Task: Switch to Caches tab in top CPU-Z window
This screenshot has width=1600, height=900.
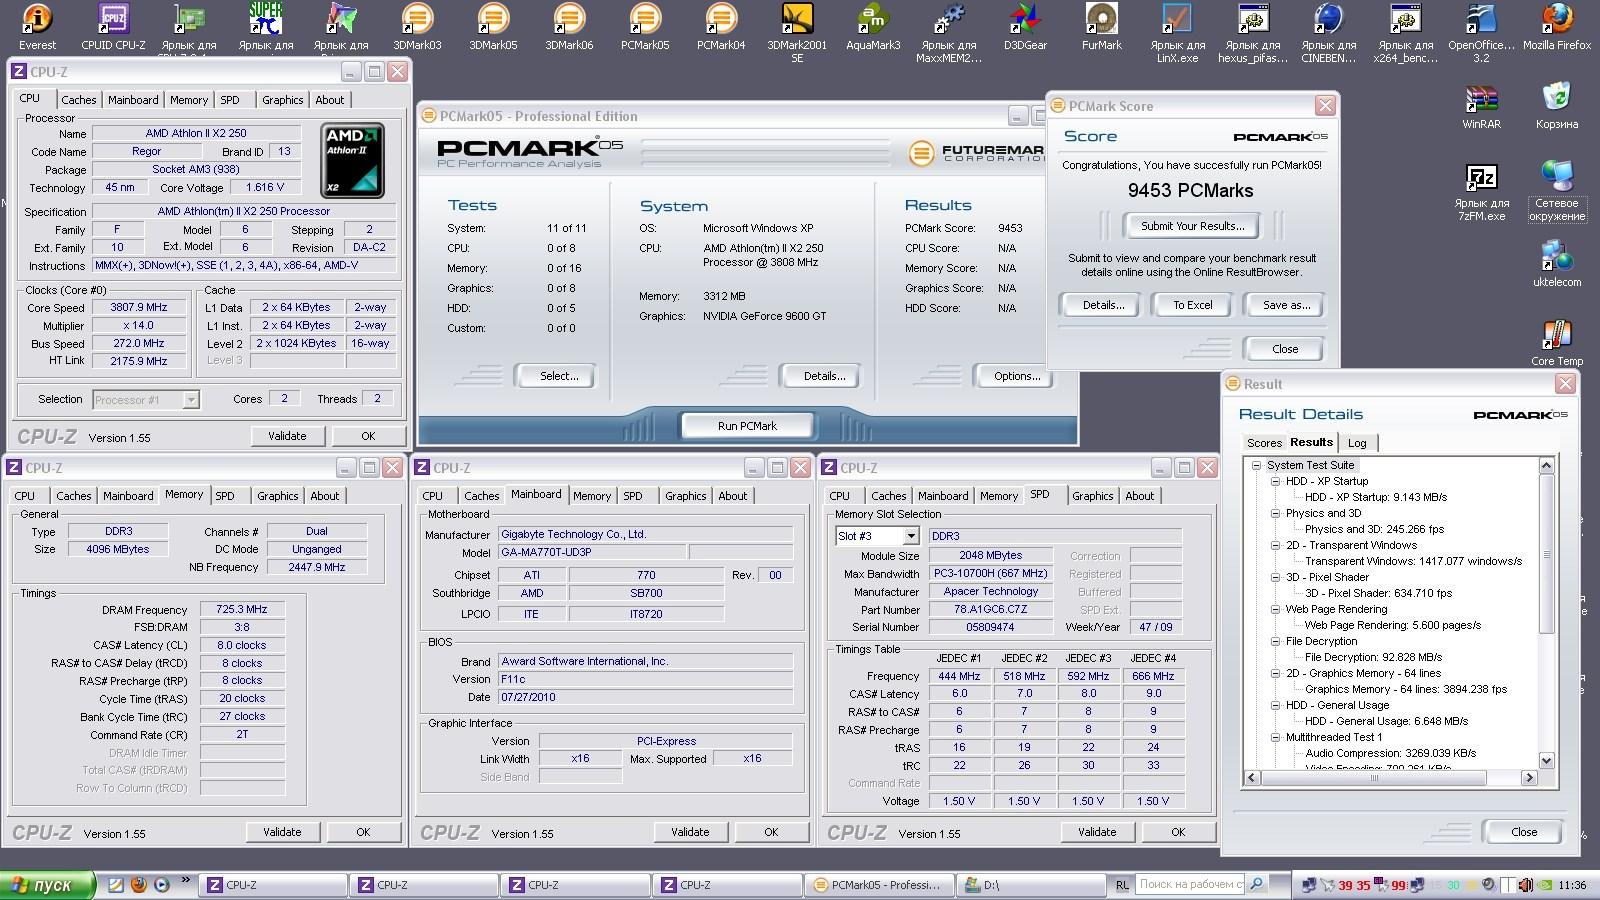Action: [78, 100]
